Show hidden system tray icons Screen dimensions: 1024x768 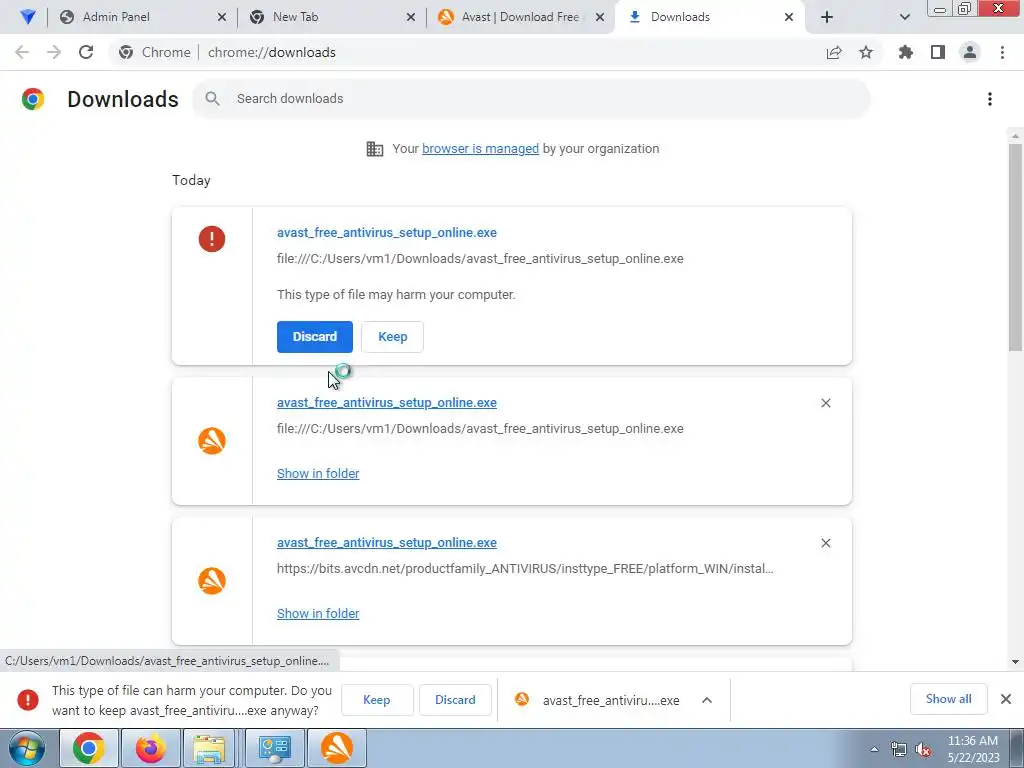pyautogui.click(x=874, y=749)
